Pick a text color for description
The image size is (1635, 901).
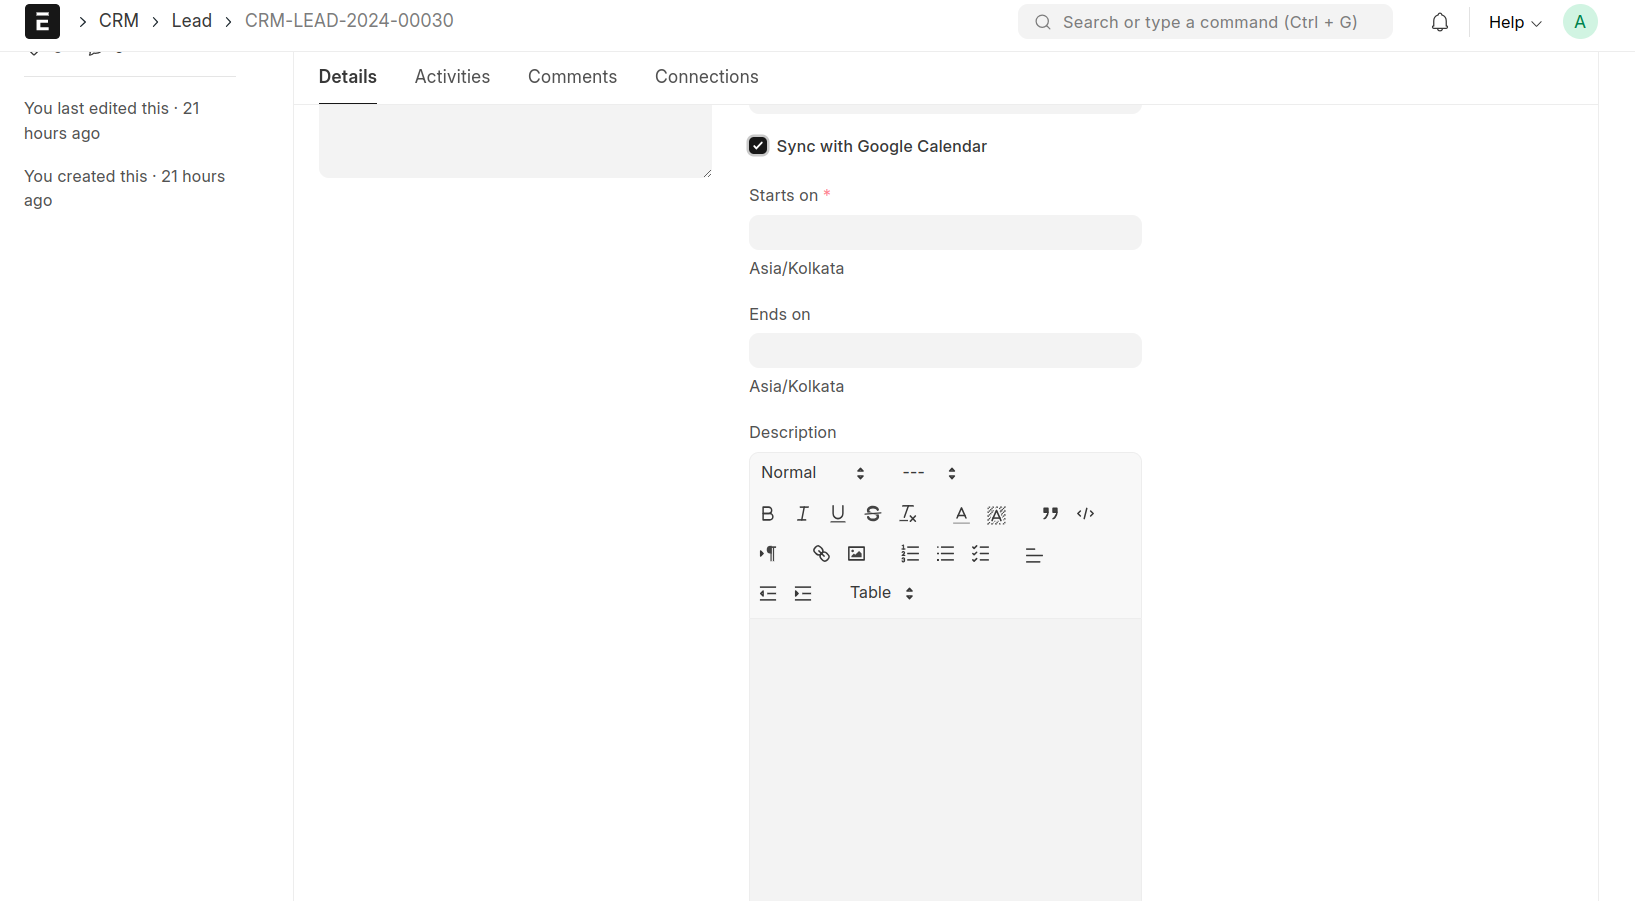tap(961, 514)
